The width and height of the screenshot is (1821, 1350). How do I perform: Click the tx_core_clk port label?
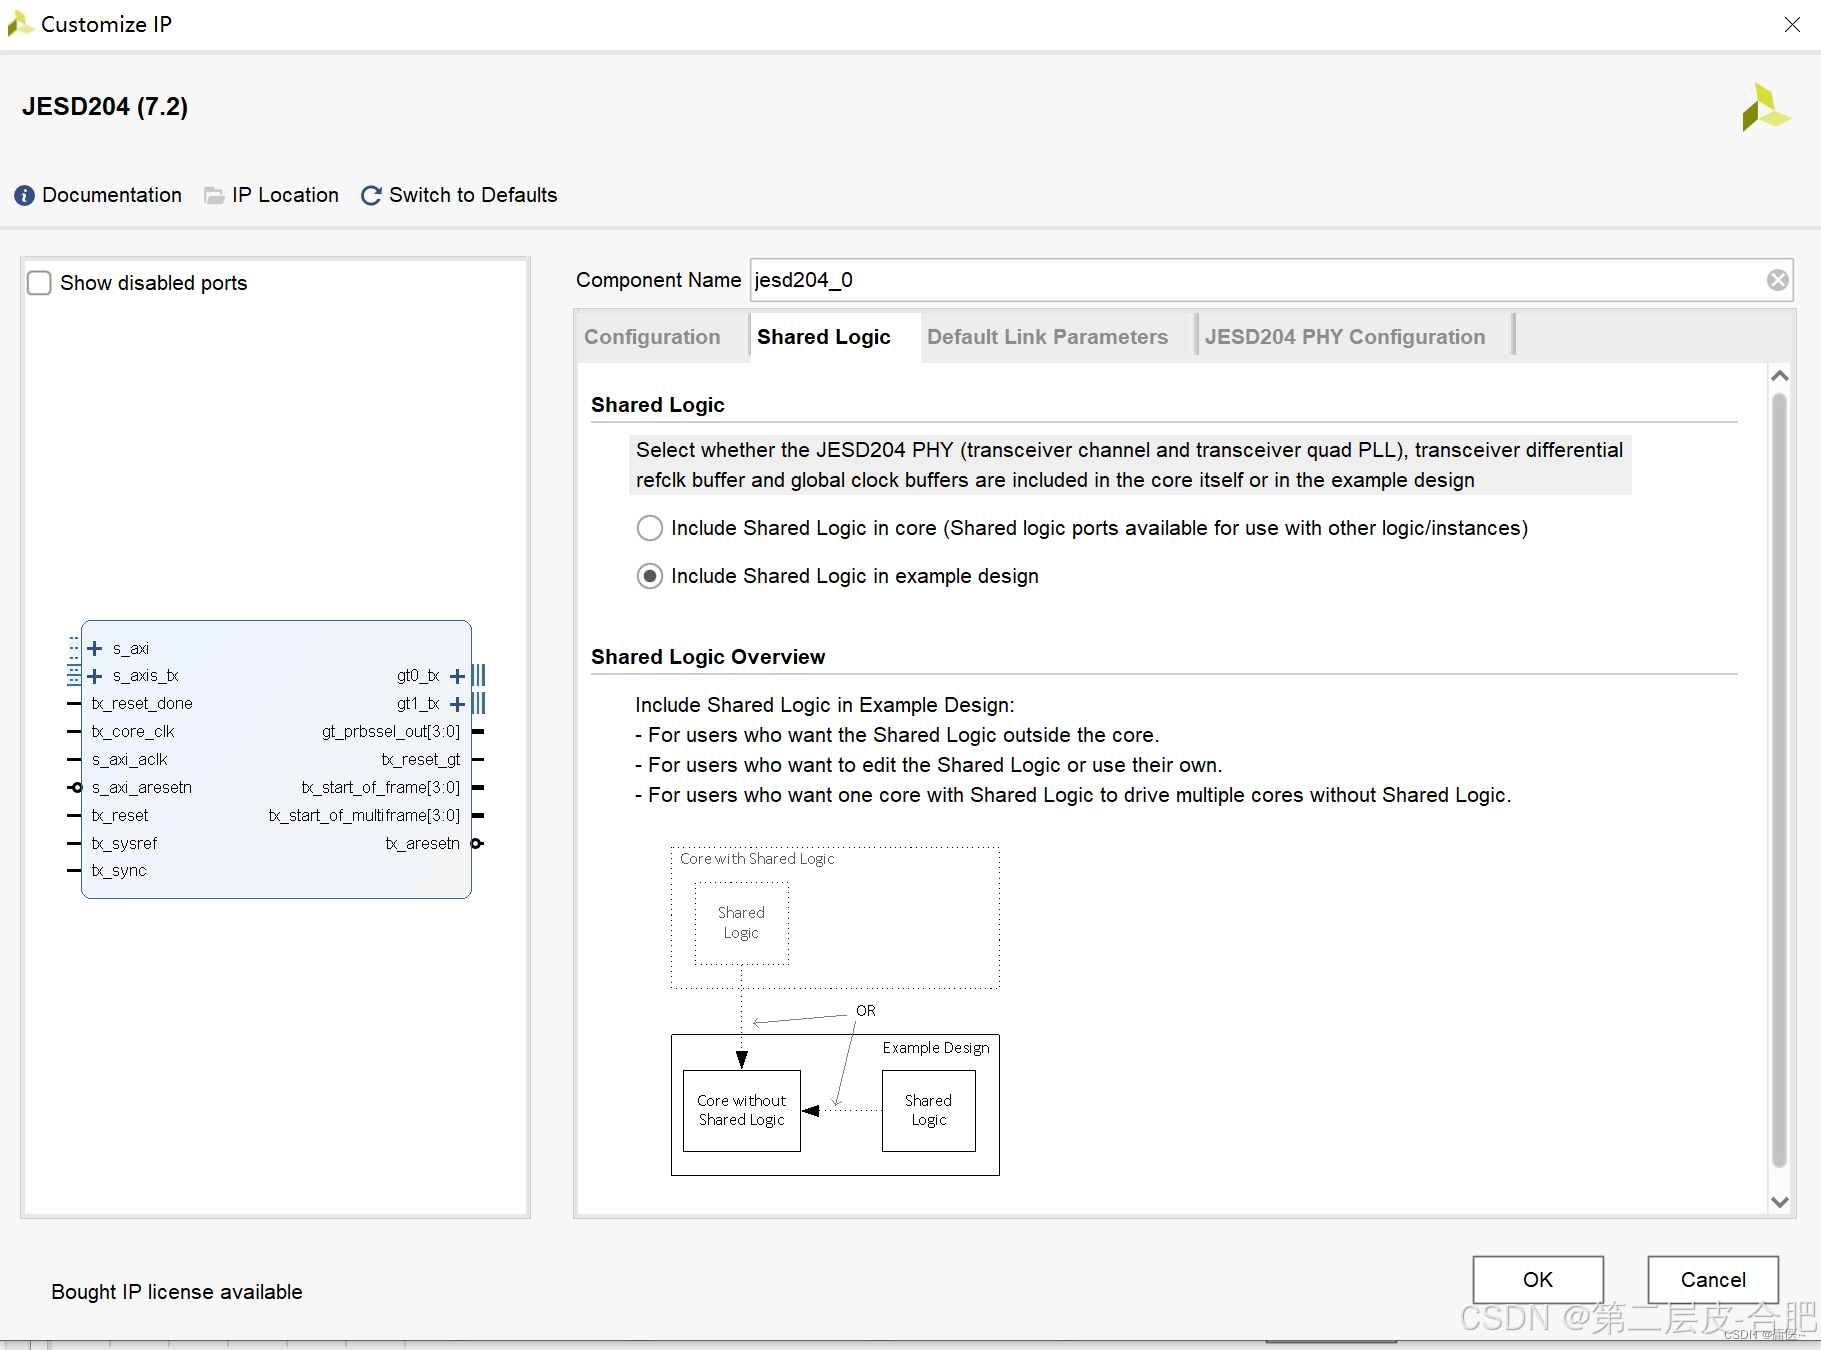click(133, 732)
